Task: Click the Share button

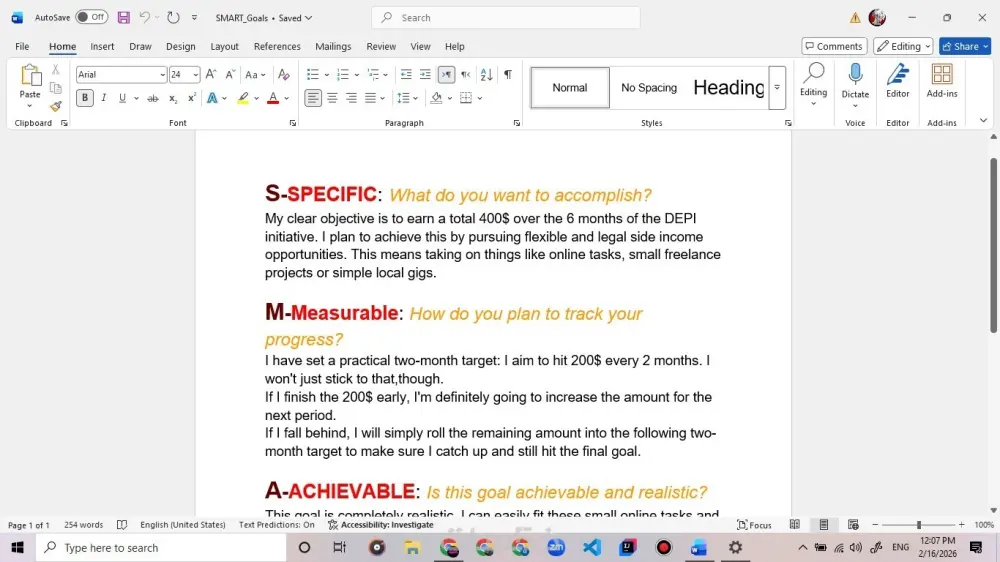Action: point(964,46)
